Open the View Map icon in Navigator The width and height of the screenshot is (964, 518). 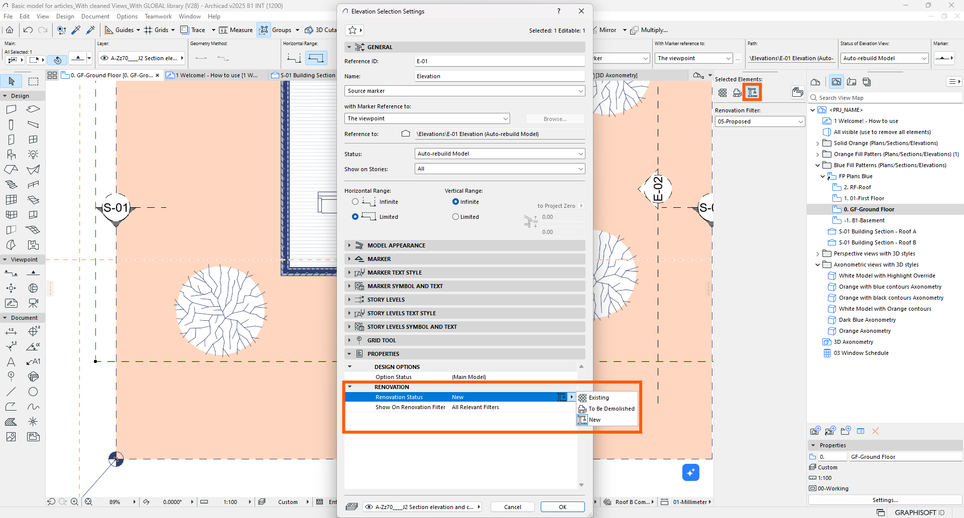pyautogui.click(x=836, y=82)
